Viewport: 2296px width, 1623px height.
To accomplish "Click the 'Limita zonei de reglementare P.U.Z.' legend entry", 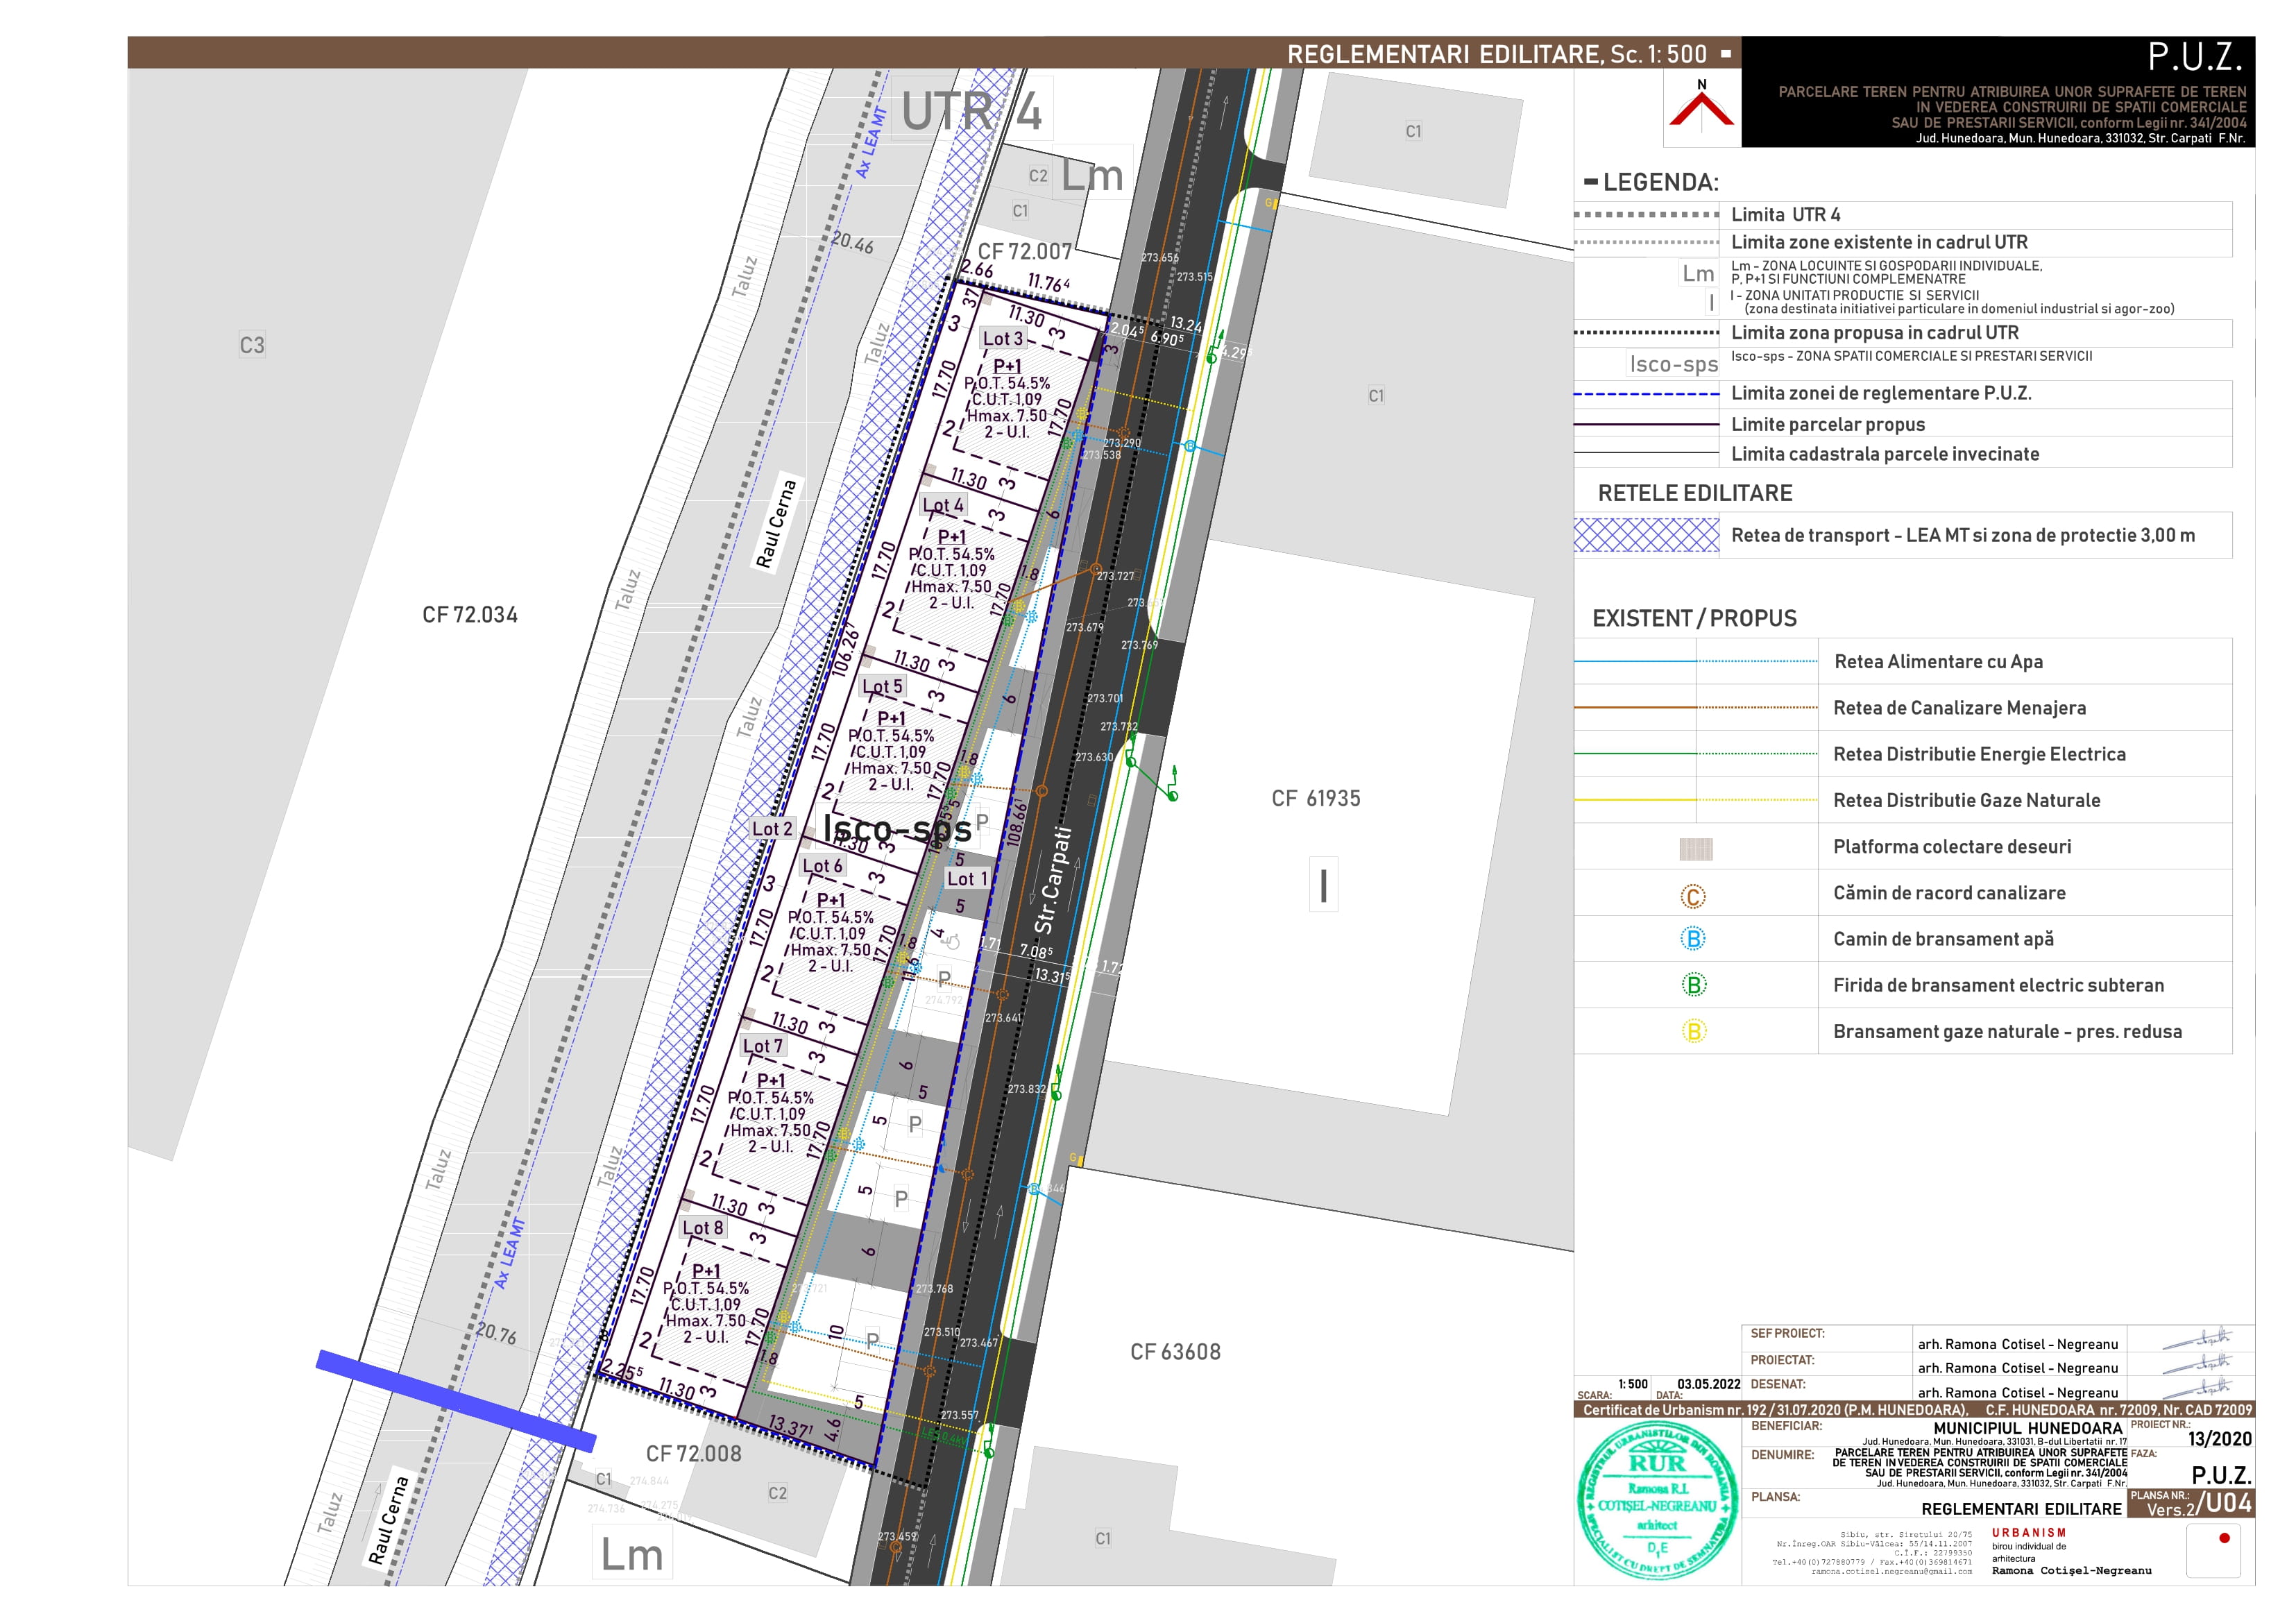I will (1880, 393).
